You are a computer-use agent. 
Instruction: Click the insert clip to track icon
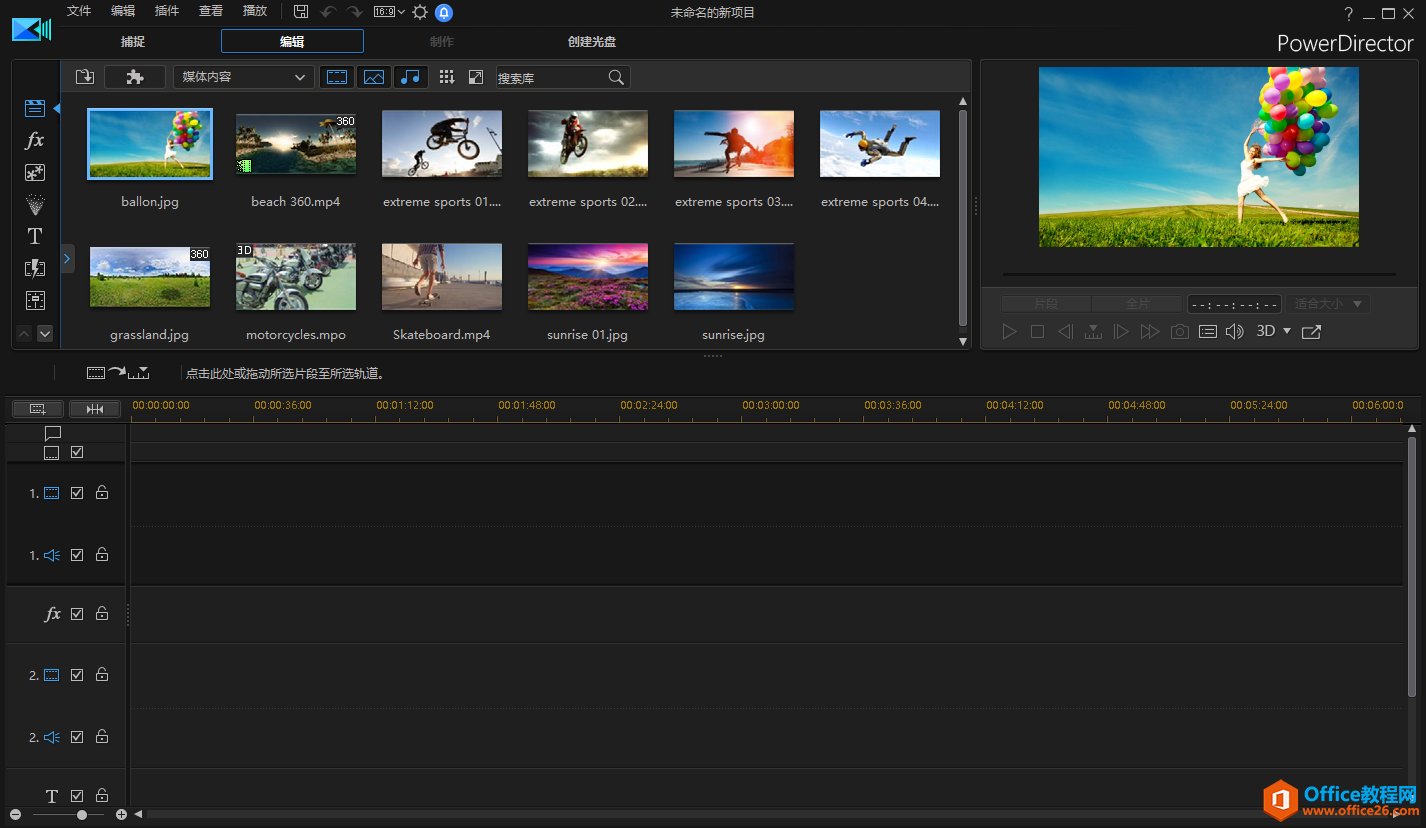coord(118,372)
